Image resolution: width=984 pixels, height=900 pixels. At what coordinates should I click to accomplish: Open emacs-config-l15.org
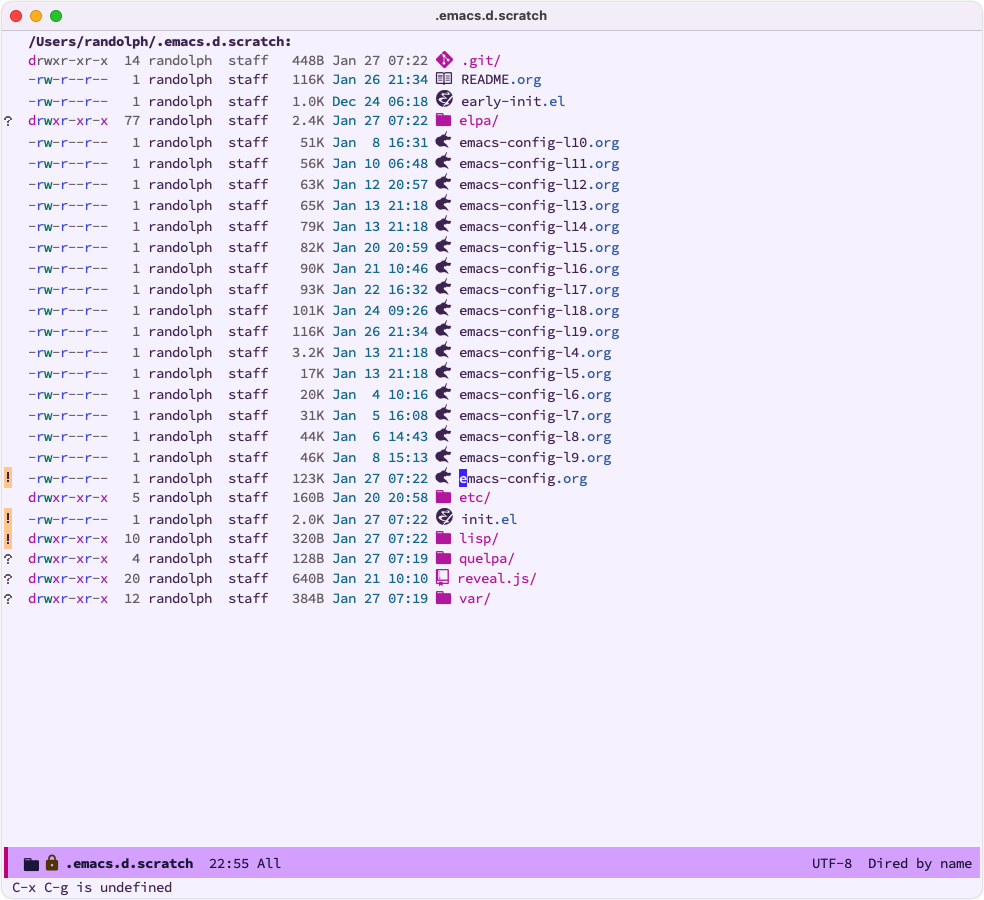(x=539, y=247)
